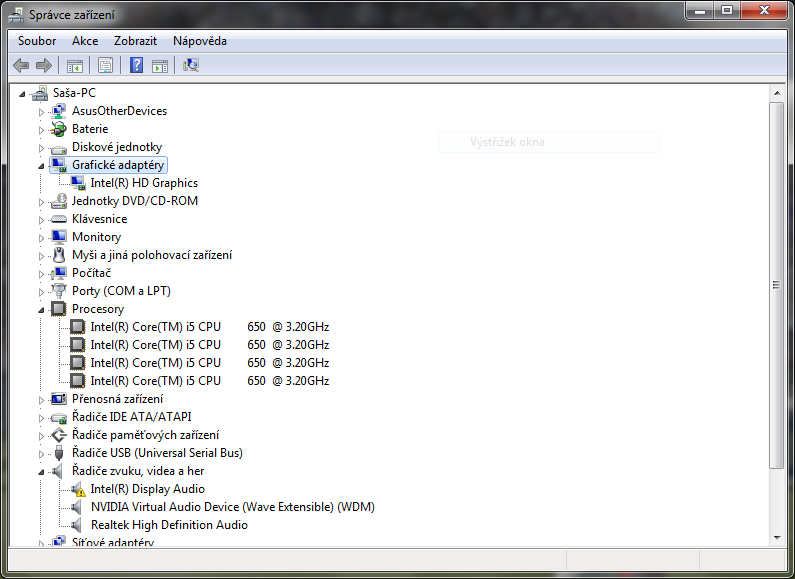Click the Diskové jednotky drive icon

[59, 148]
